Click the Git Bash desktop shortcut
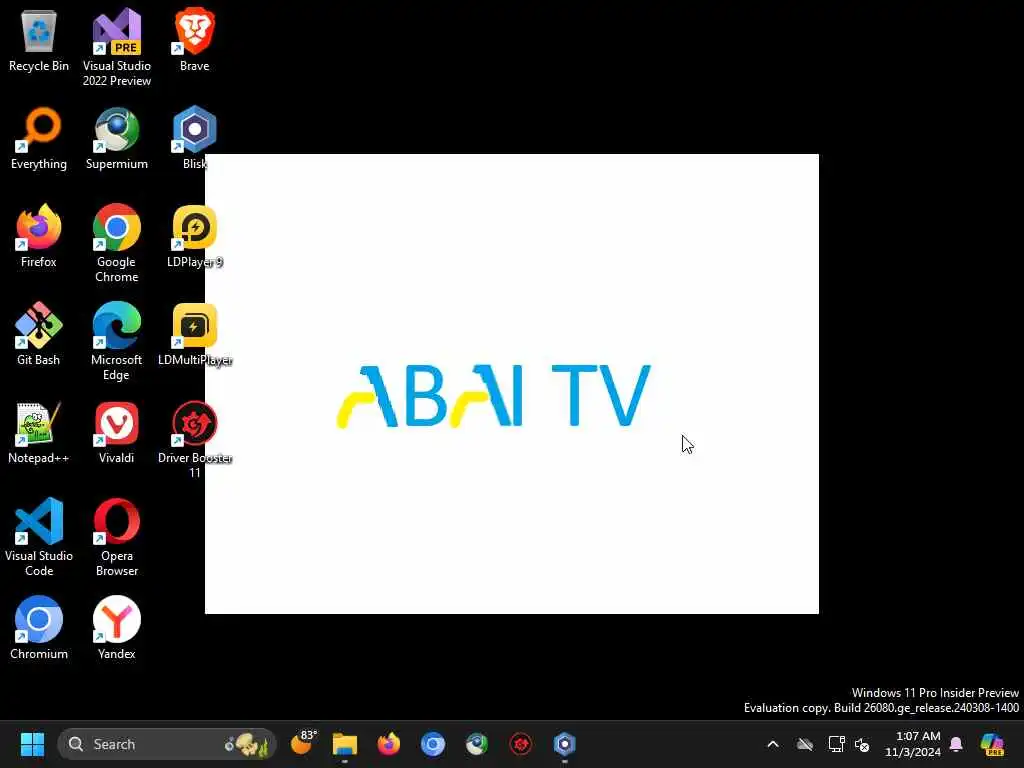The height and width of the screenshot is (768, 1024). [39, 334]
